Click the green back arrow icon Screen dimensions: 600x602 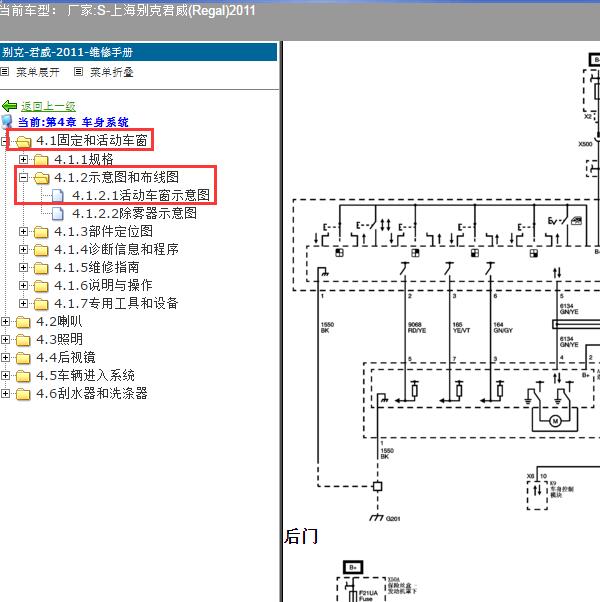click(9, 106)
